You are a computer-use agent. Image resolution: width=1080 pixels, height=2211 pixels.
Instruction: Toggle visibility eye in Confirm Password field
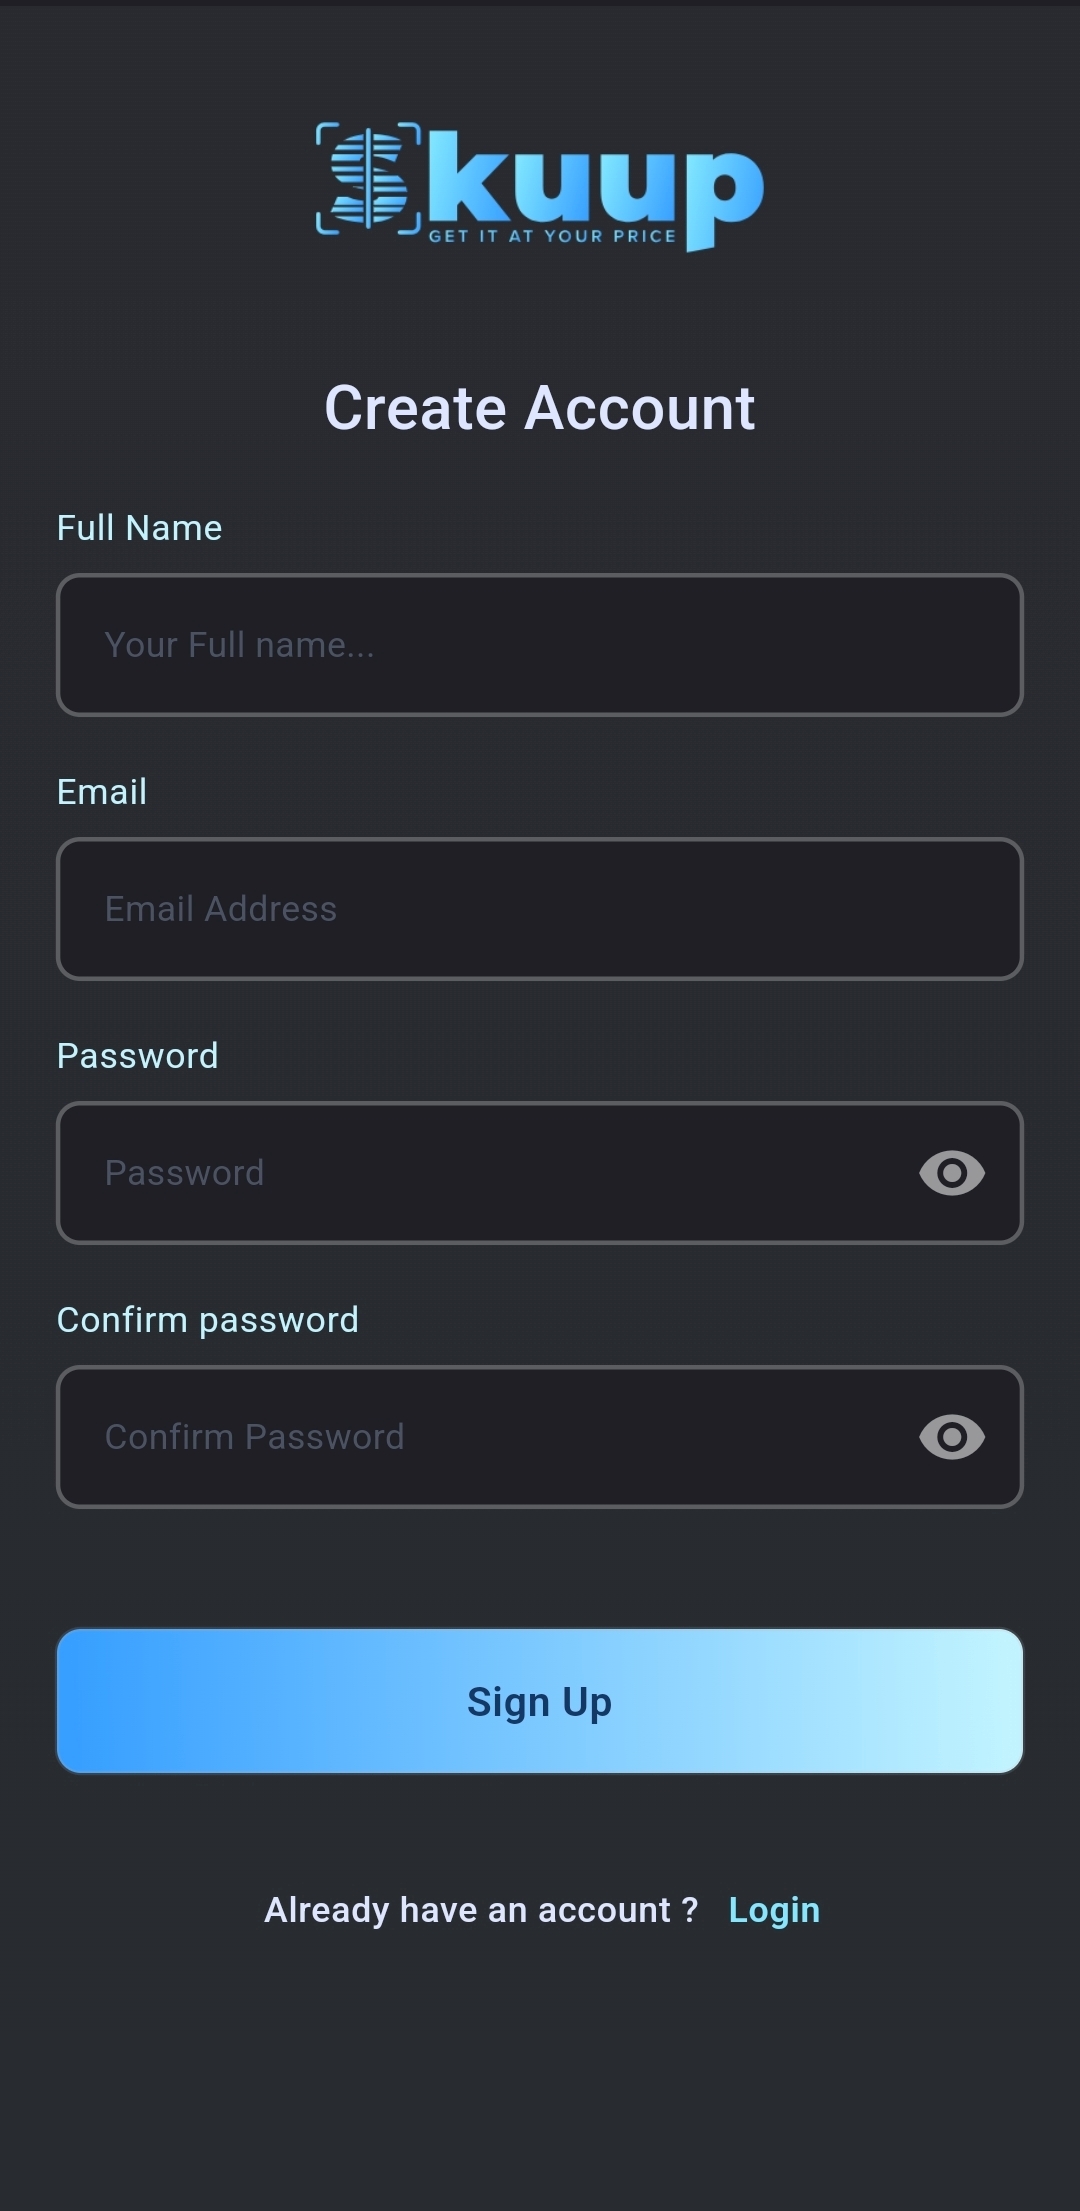coord(952,1437)
